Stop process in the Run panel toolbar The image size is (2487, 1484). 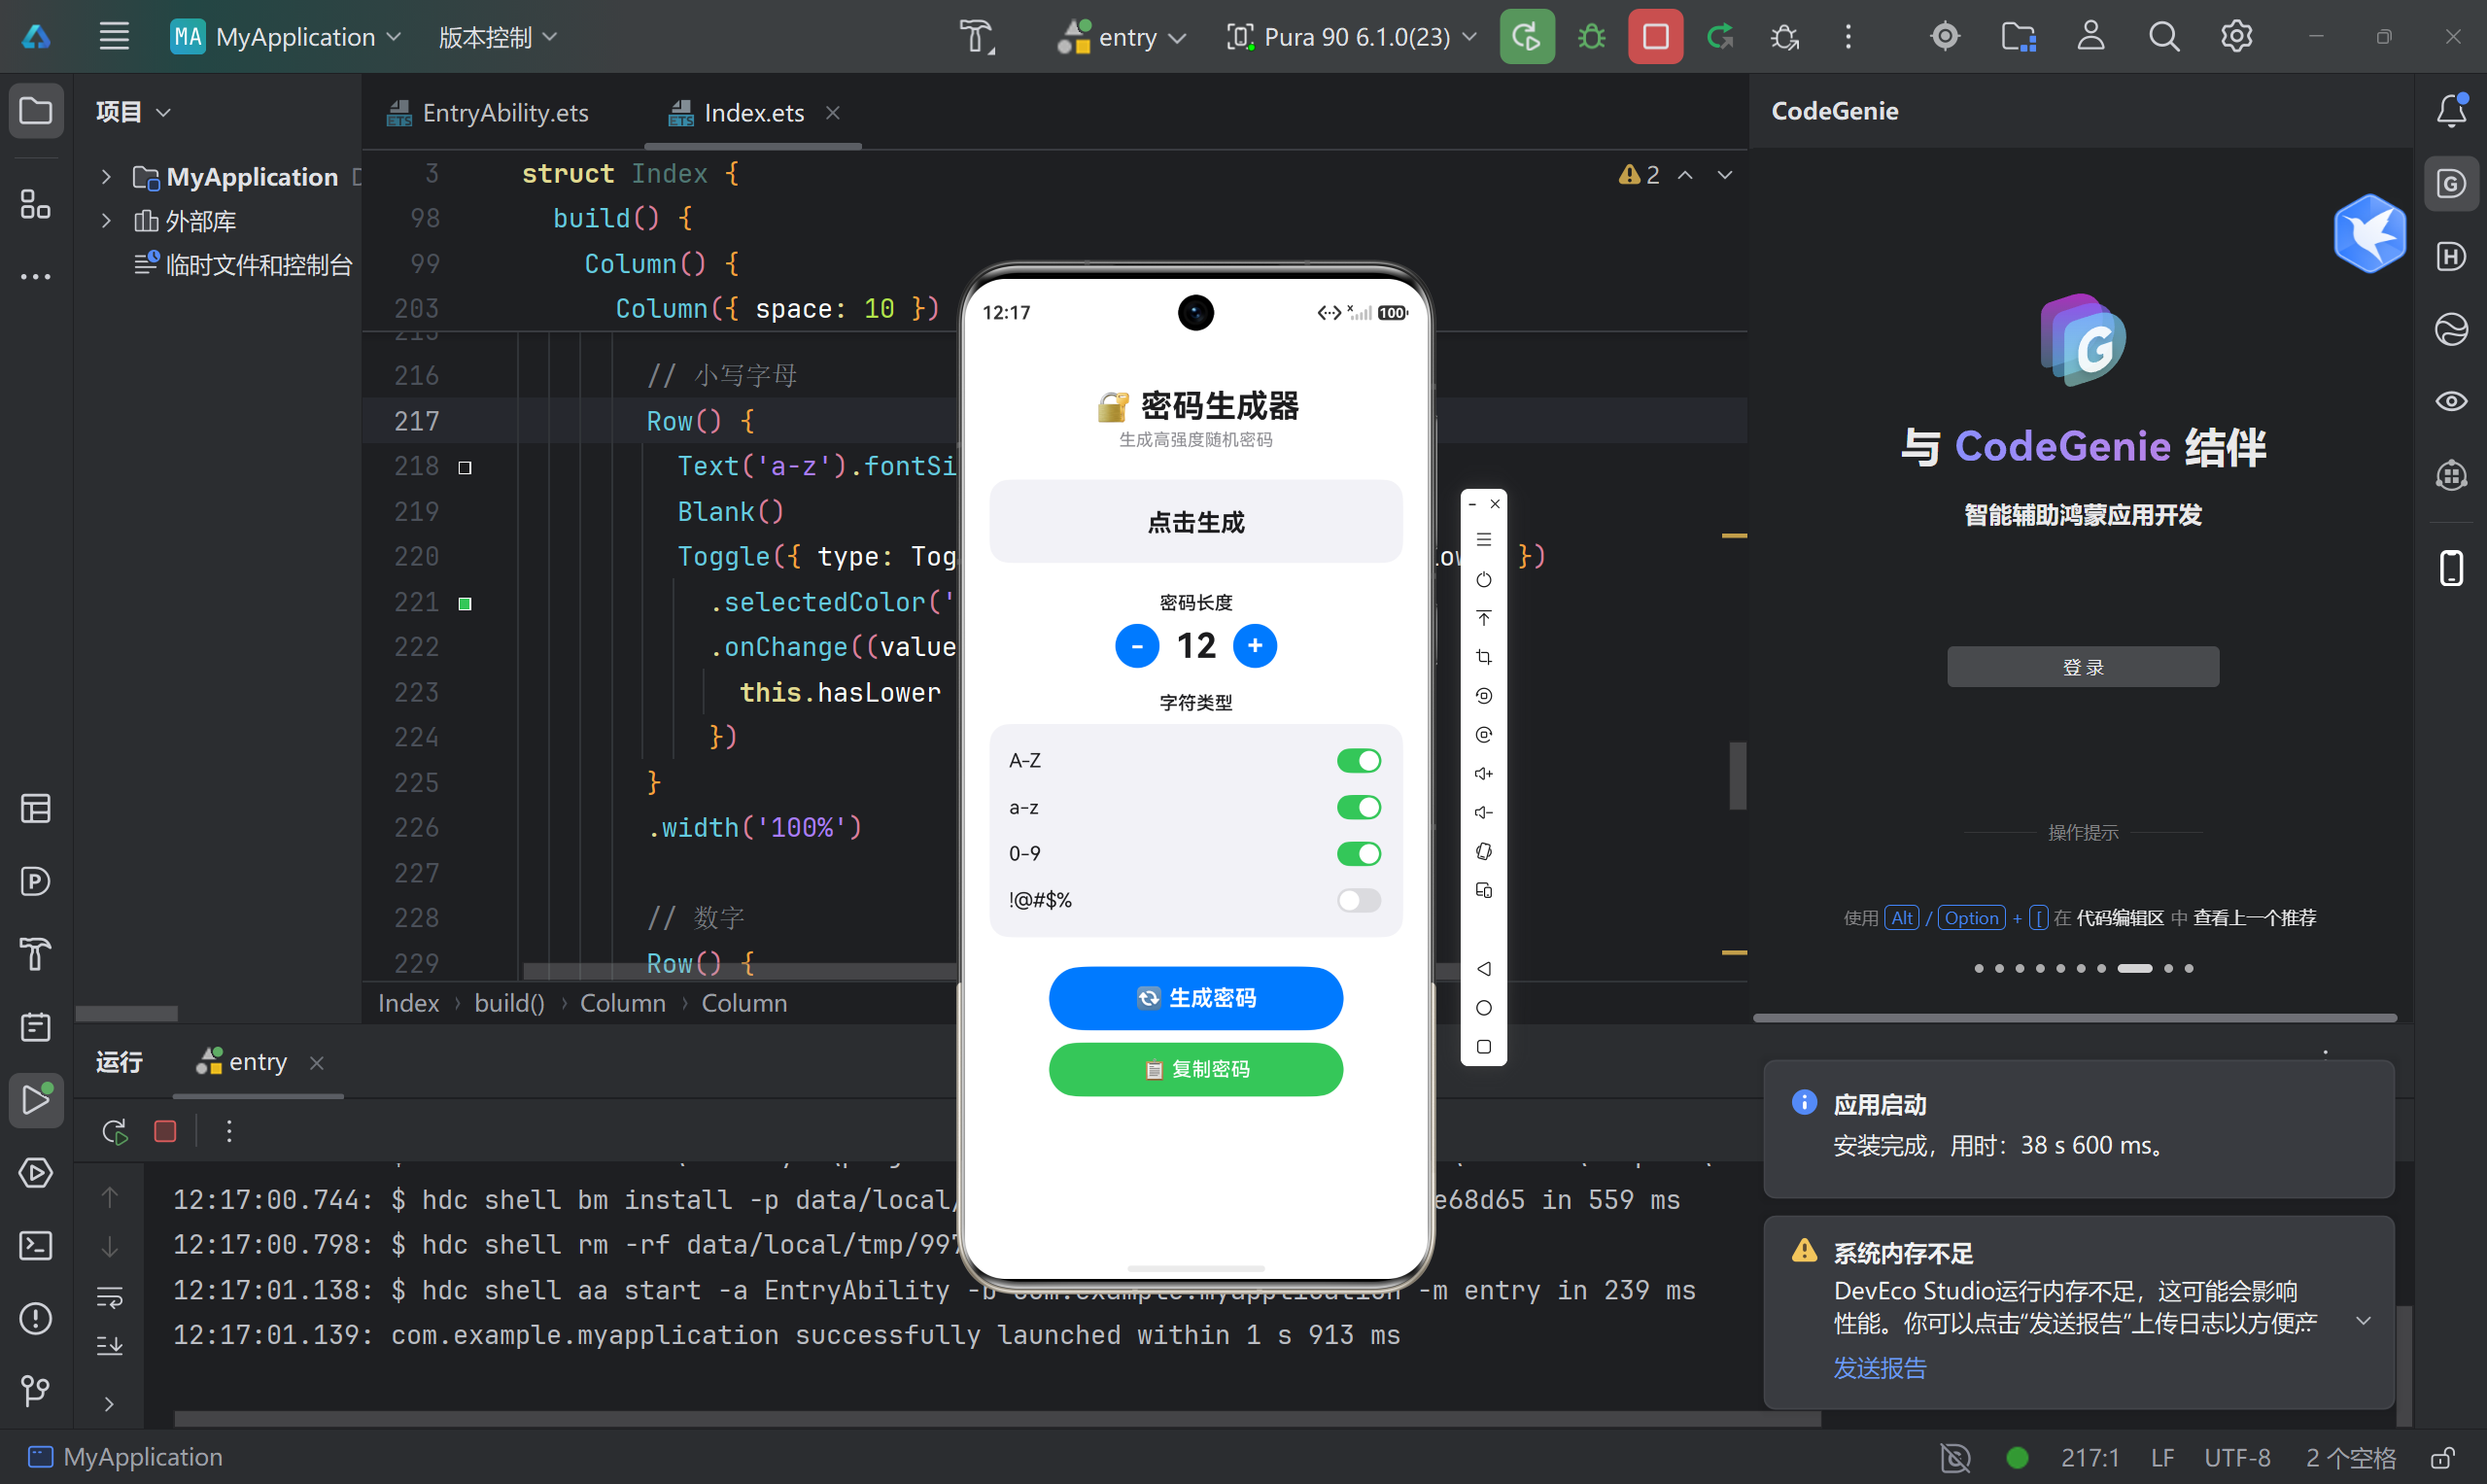pos(165,1132)
